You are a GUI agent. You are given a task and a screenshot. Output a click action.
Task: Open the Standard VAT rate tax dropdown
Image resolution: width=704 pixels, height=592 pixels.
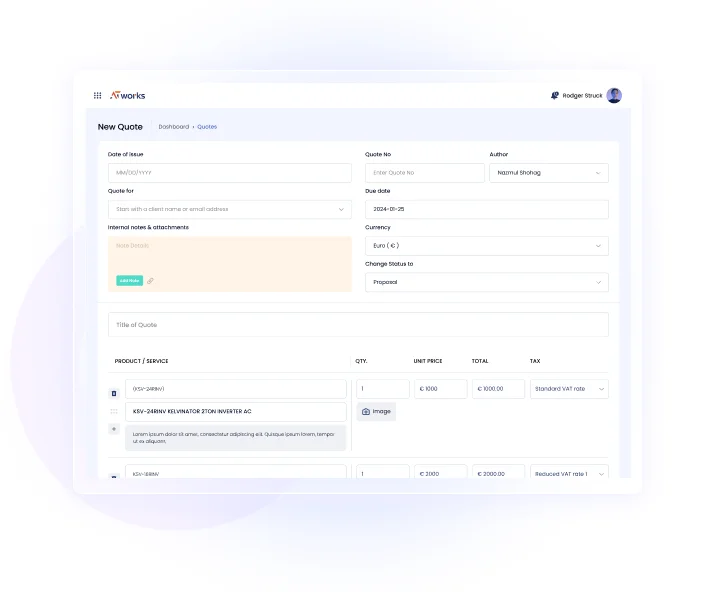568,389
